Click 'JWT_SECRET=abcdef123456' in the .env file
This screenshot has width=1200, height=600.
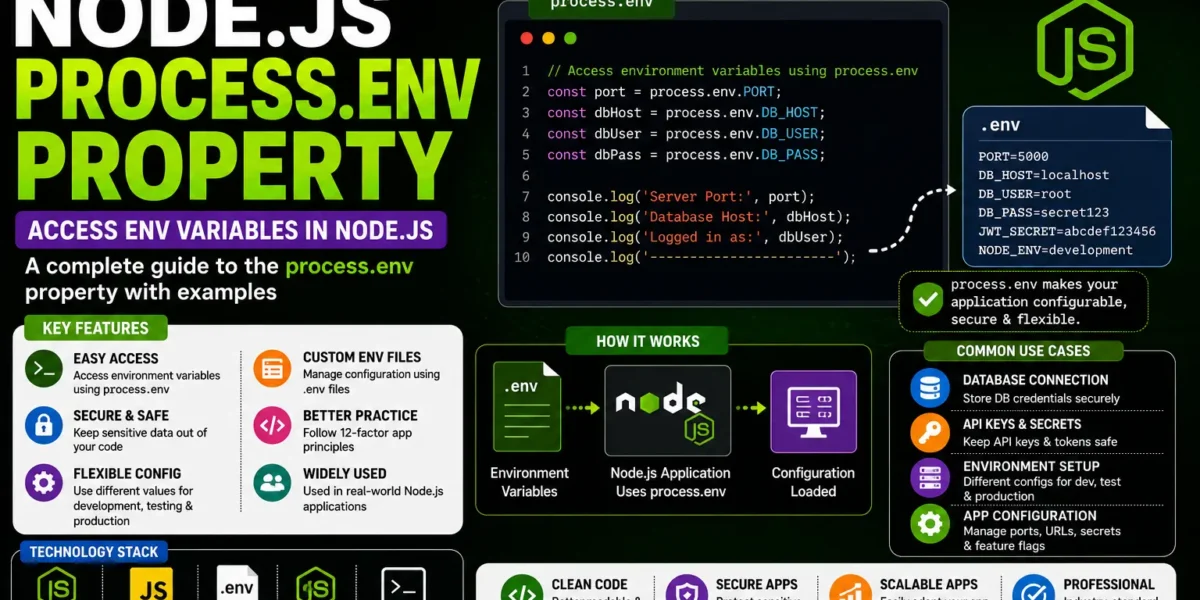coord(1067,231)
